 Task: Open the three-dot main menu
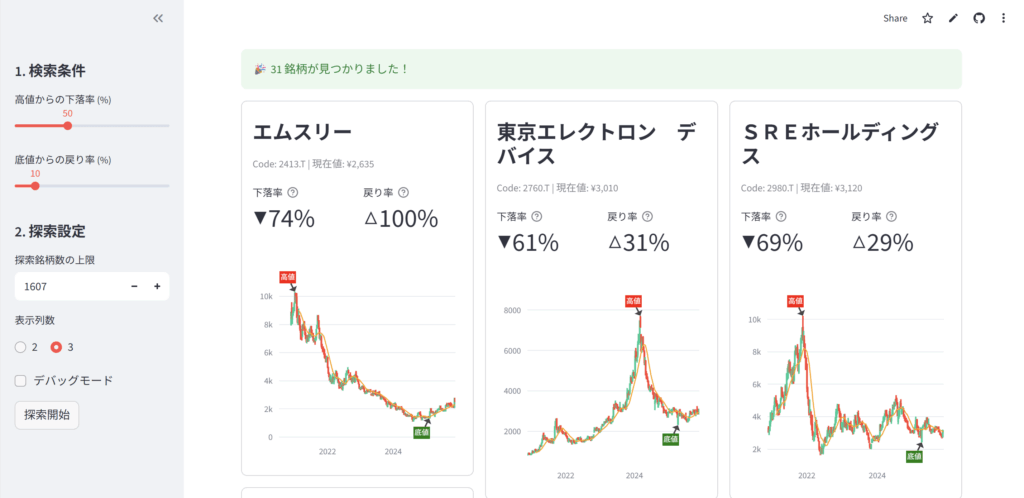[x=1003, y=18]
